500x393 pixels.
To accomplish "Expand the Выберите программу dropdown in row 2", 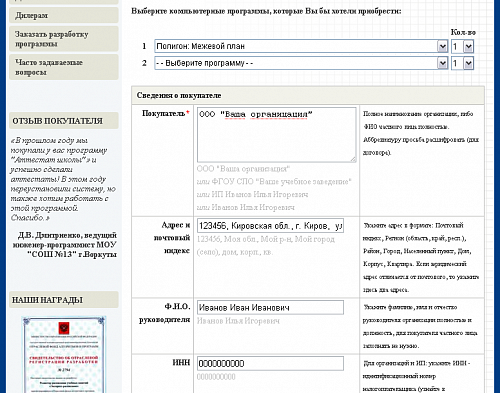I will [301, 63].
